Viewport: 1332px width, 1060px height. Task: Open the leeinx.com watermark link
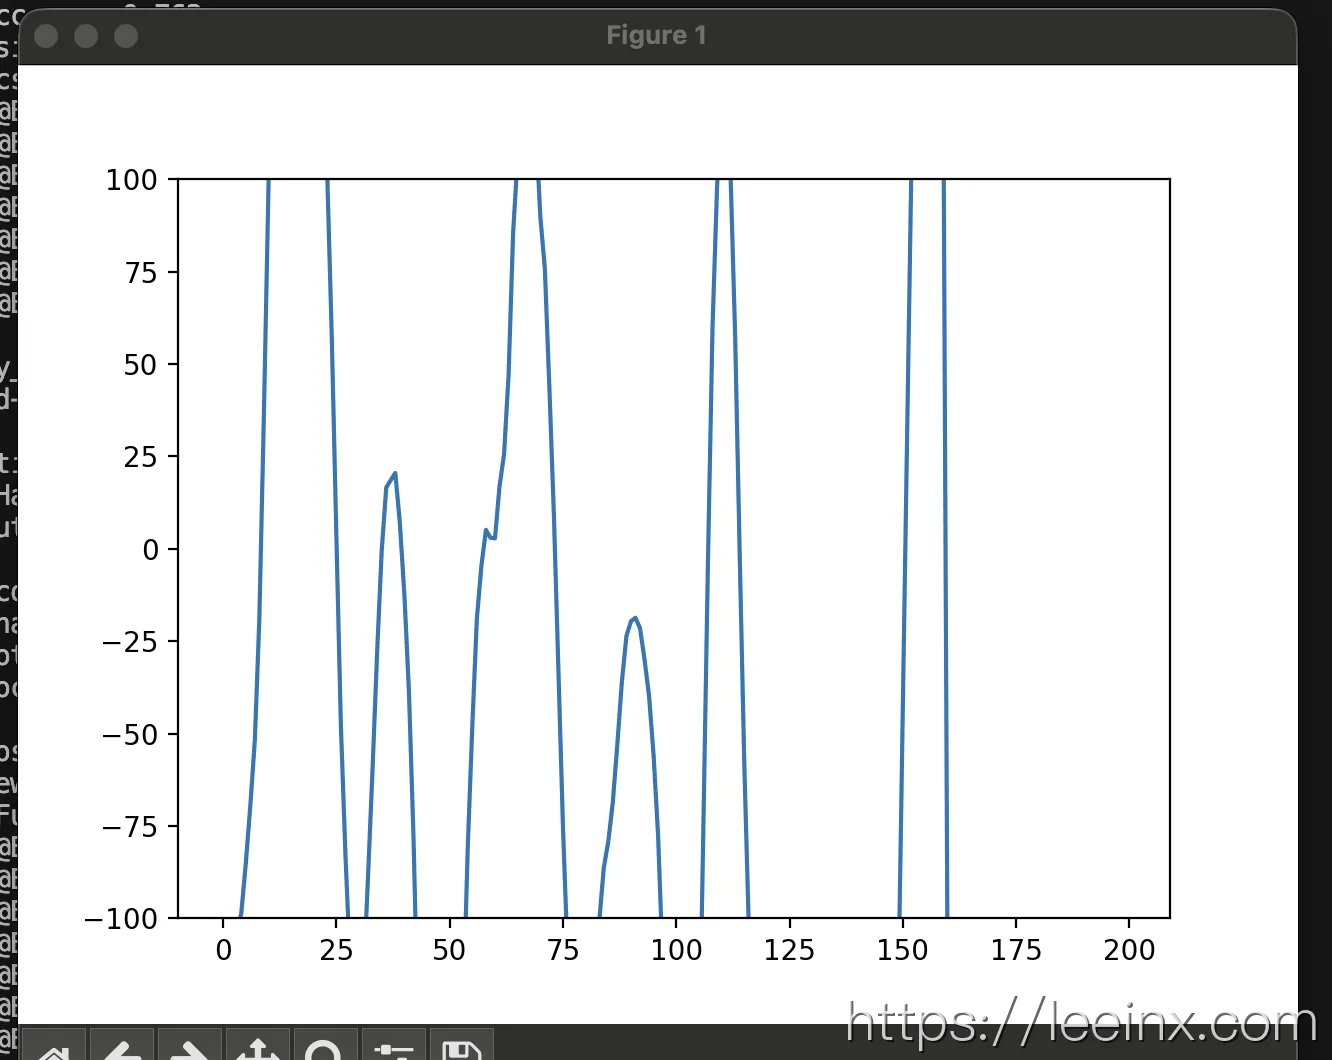pyautogui.click(x=1081, y=1023)
